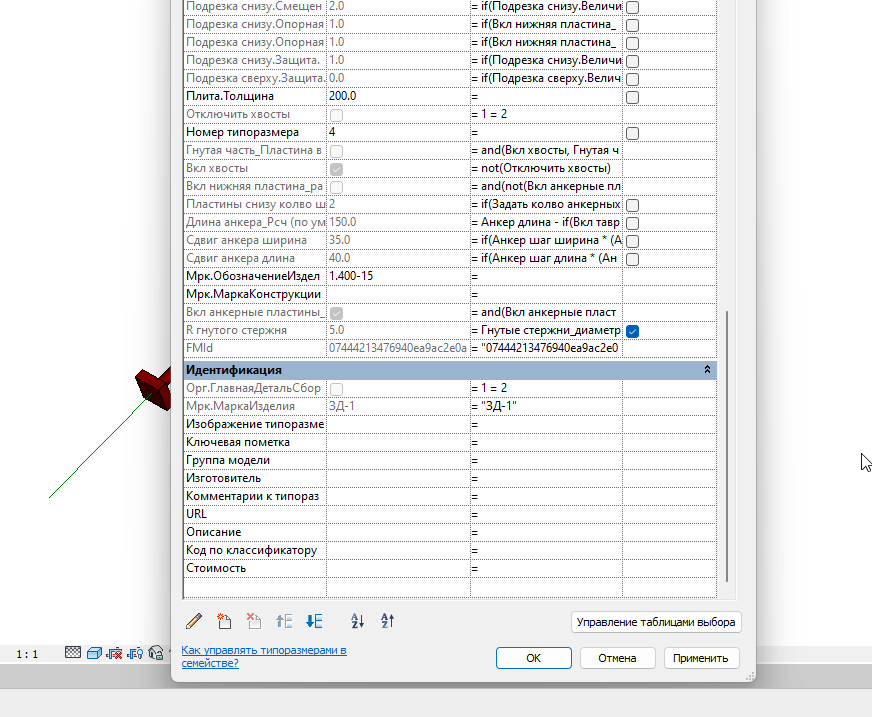This screenshot has height=717, width=872.
Task: Click the Применить button
Action: coord(701,658)
